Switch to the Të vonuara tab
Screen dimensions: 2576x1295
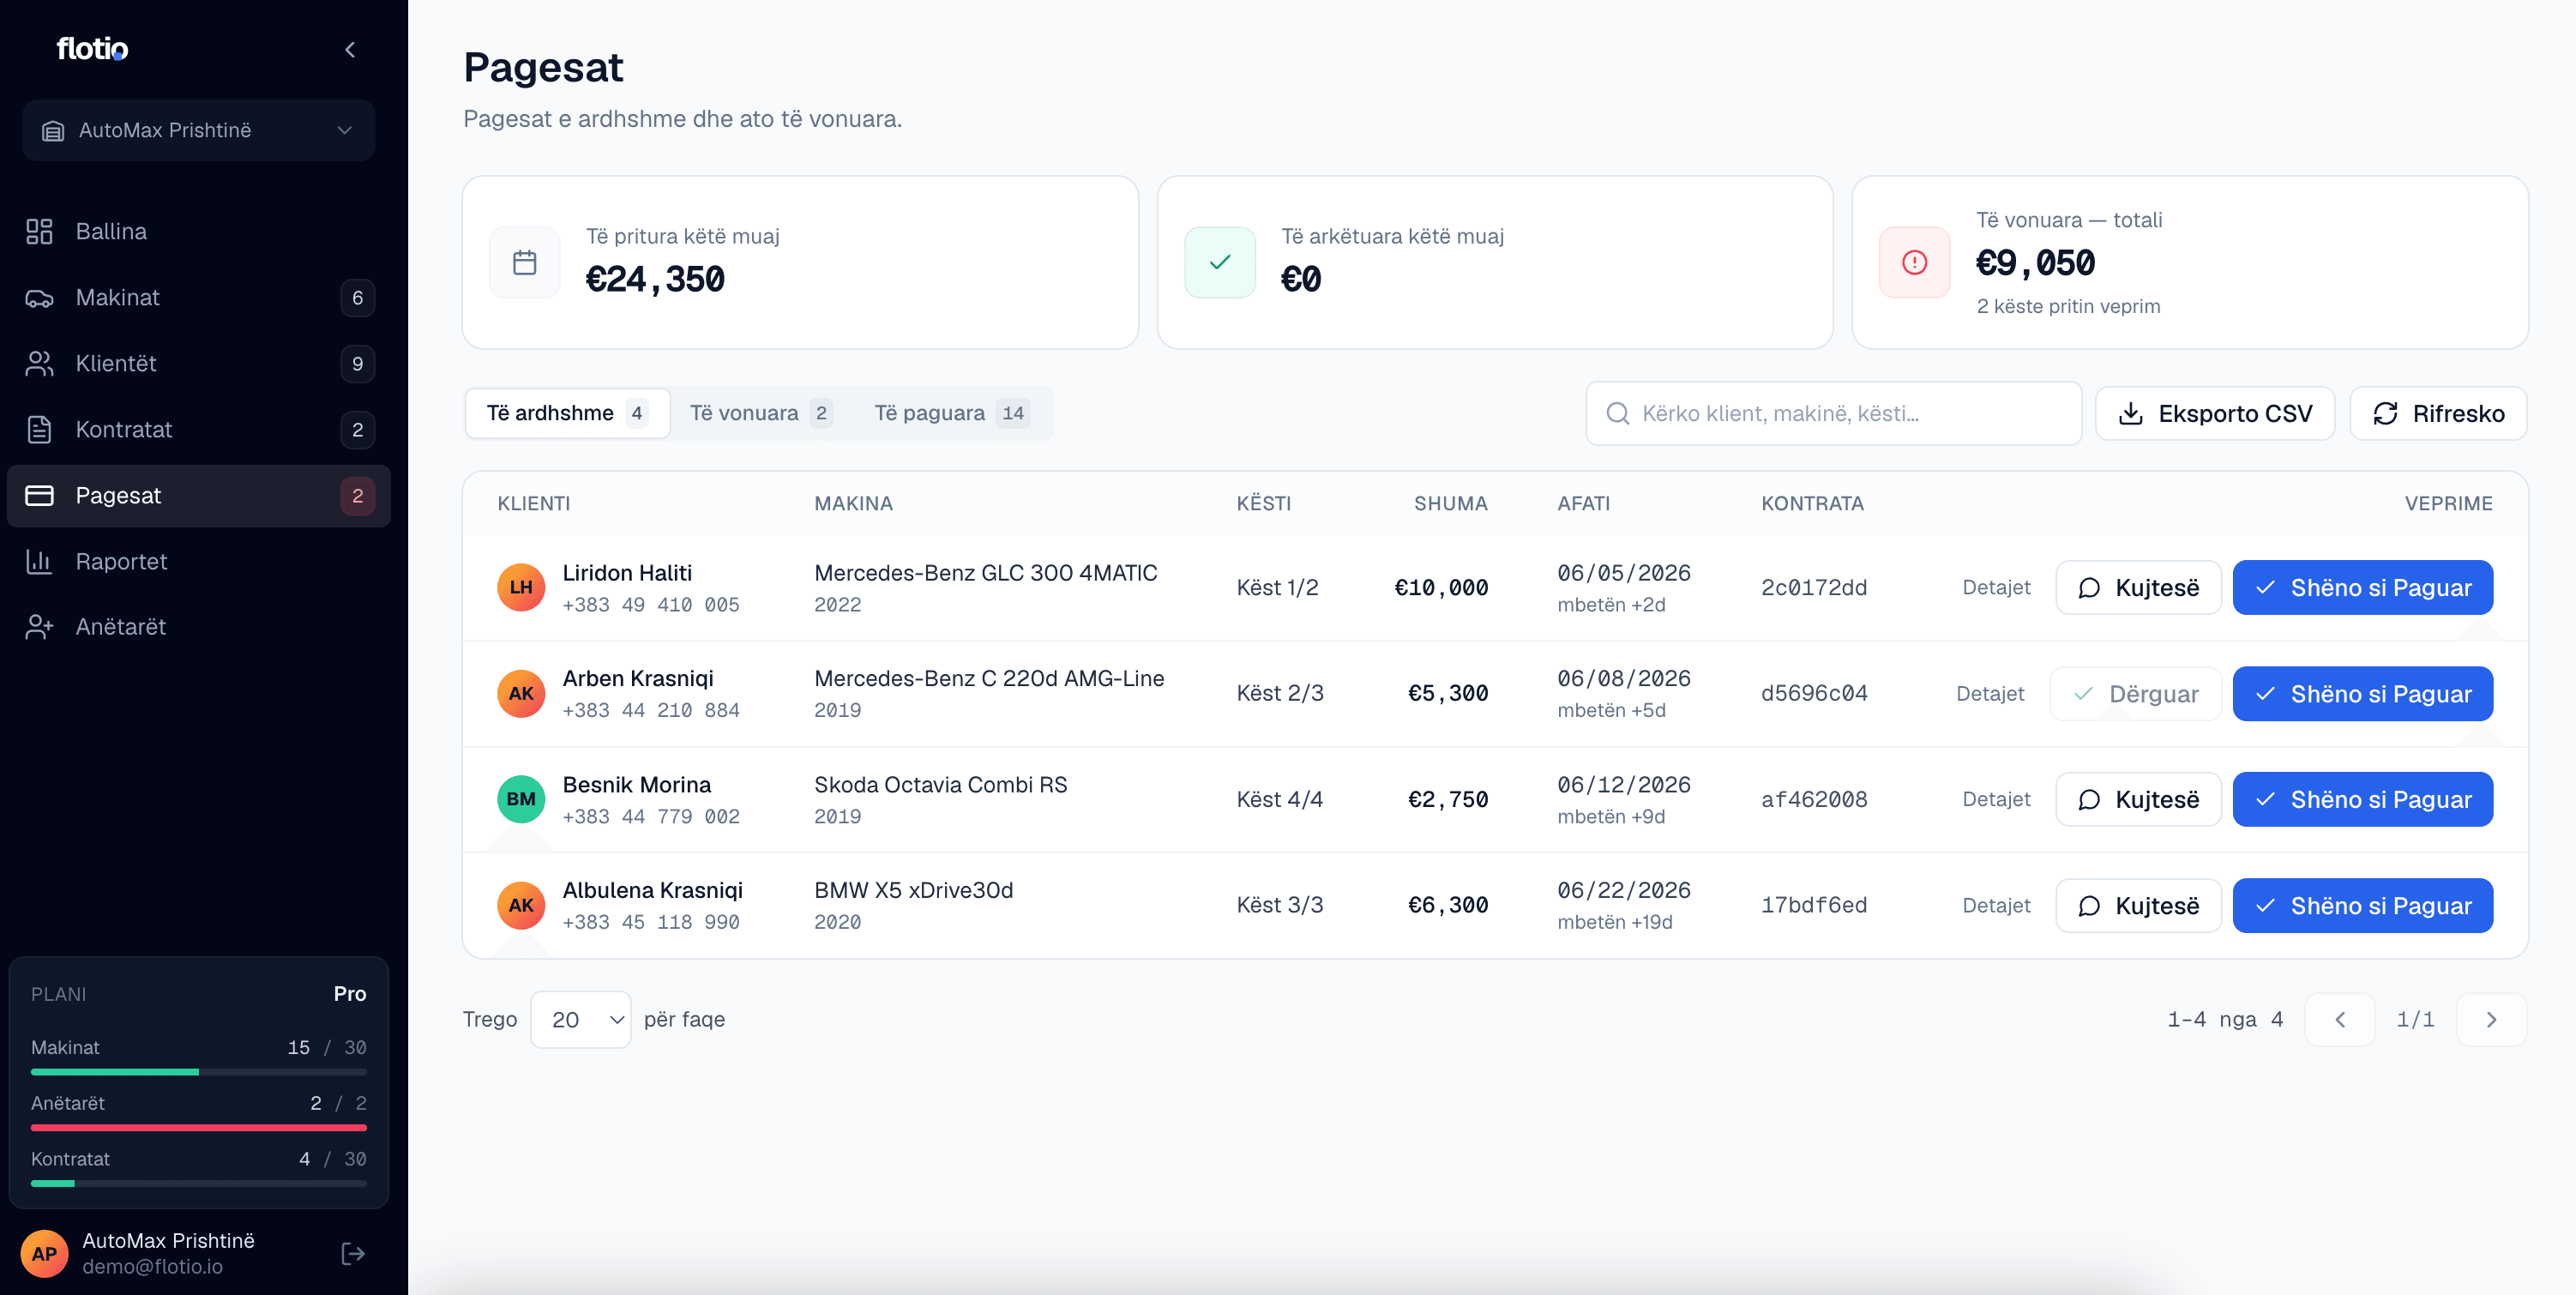[760, 413]
